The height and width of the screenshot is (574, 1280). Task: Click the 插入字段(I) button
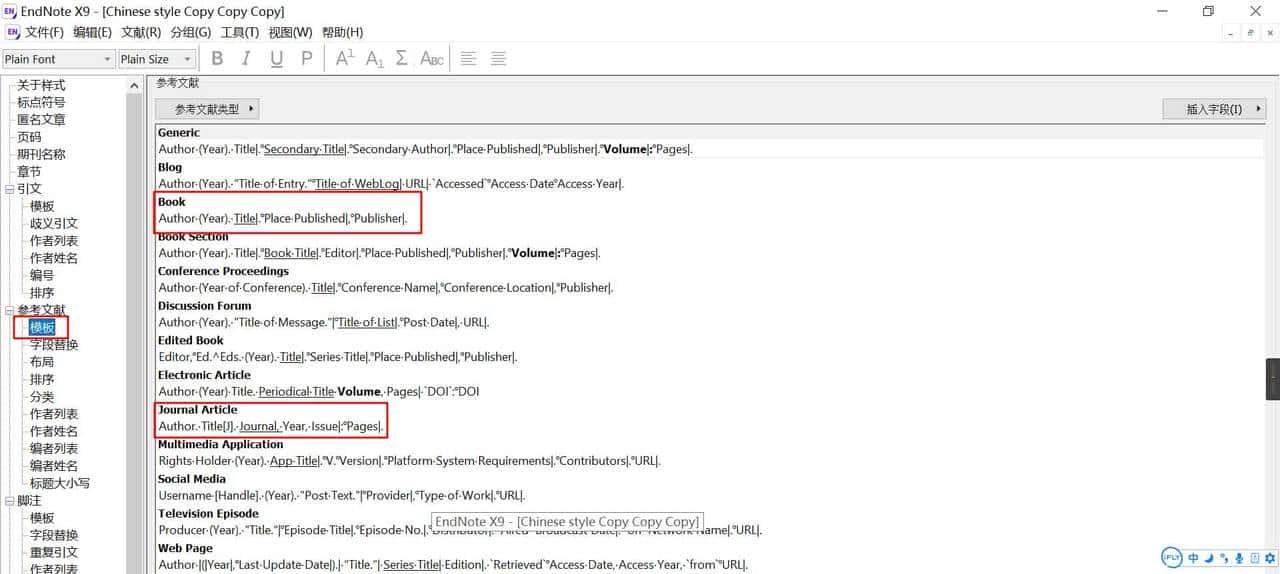coord(1214,109)
